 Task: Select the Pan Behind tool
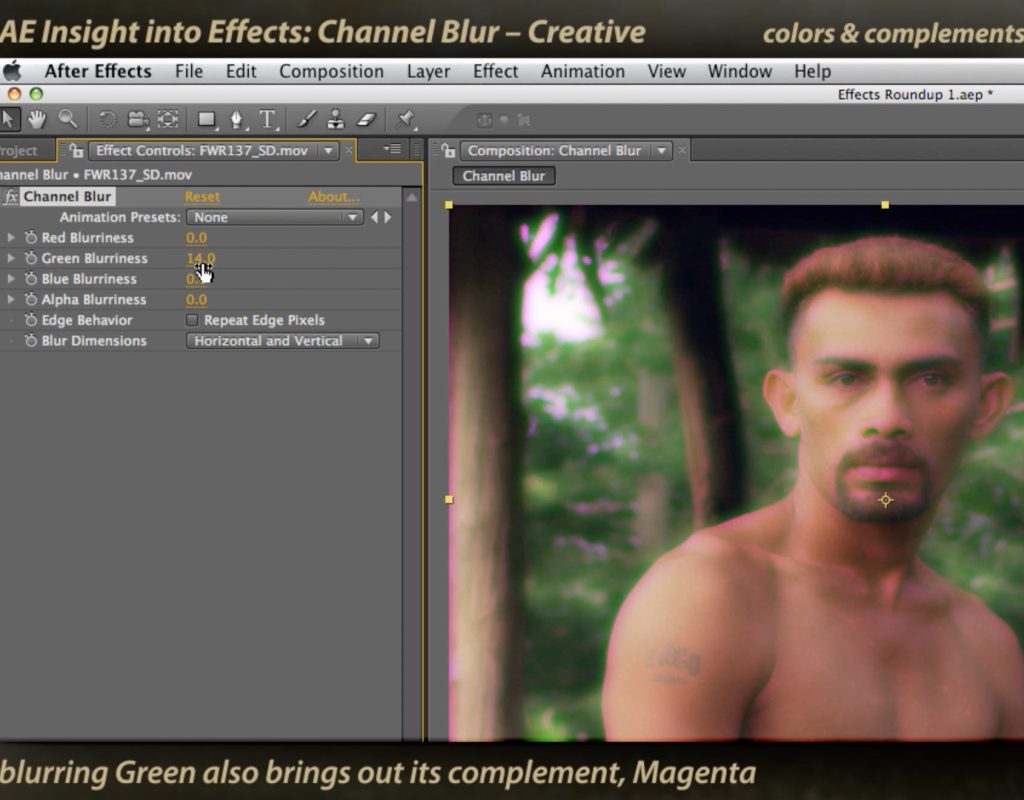pyautogui.click(x=168, y=120)
